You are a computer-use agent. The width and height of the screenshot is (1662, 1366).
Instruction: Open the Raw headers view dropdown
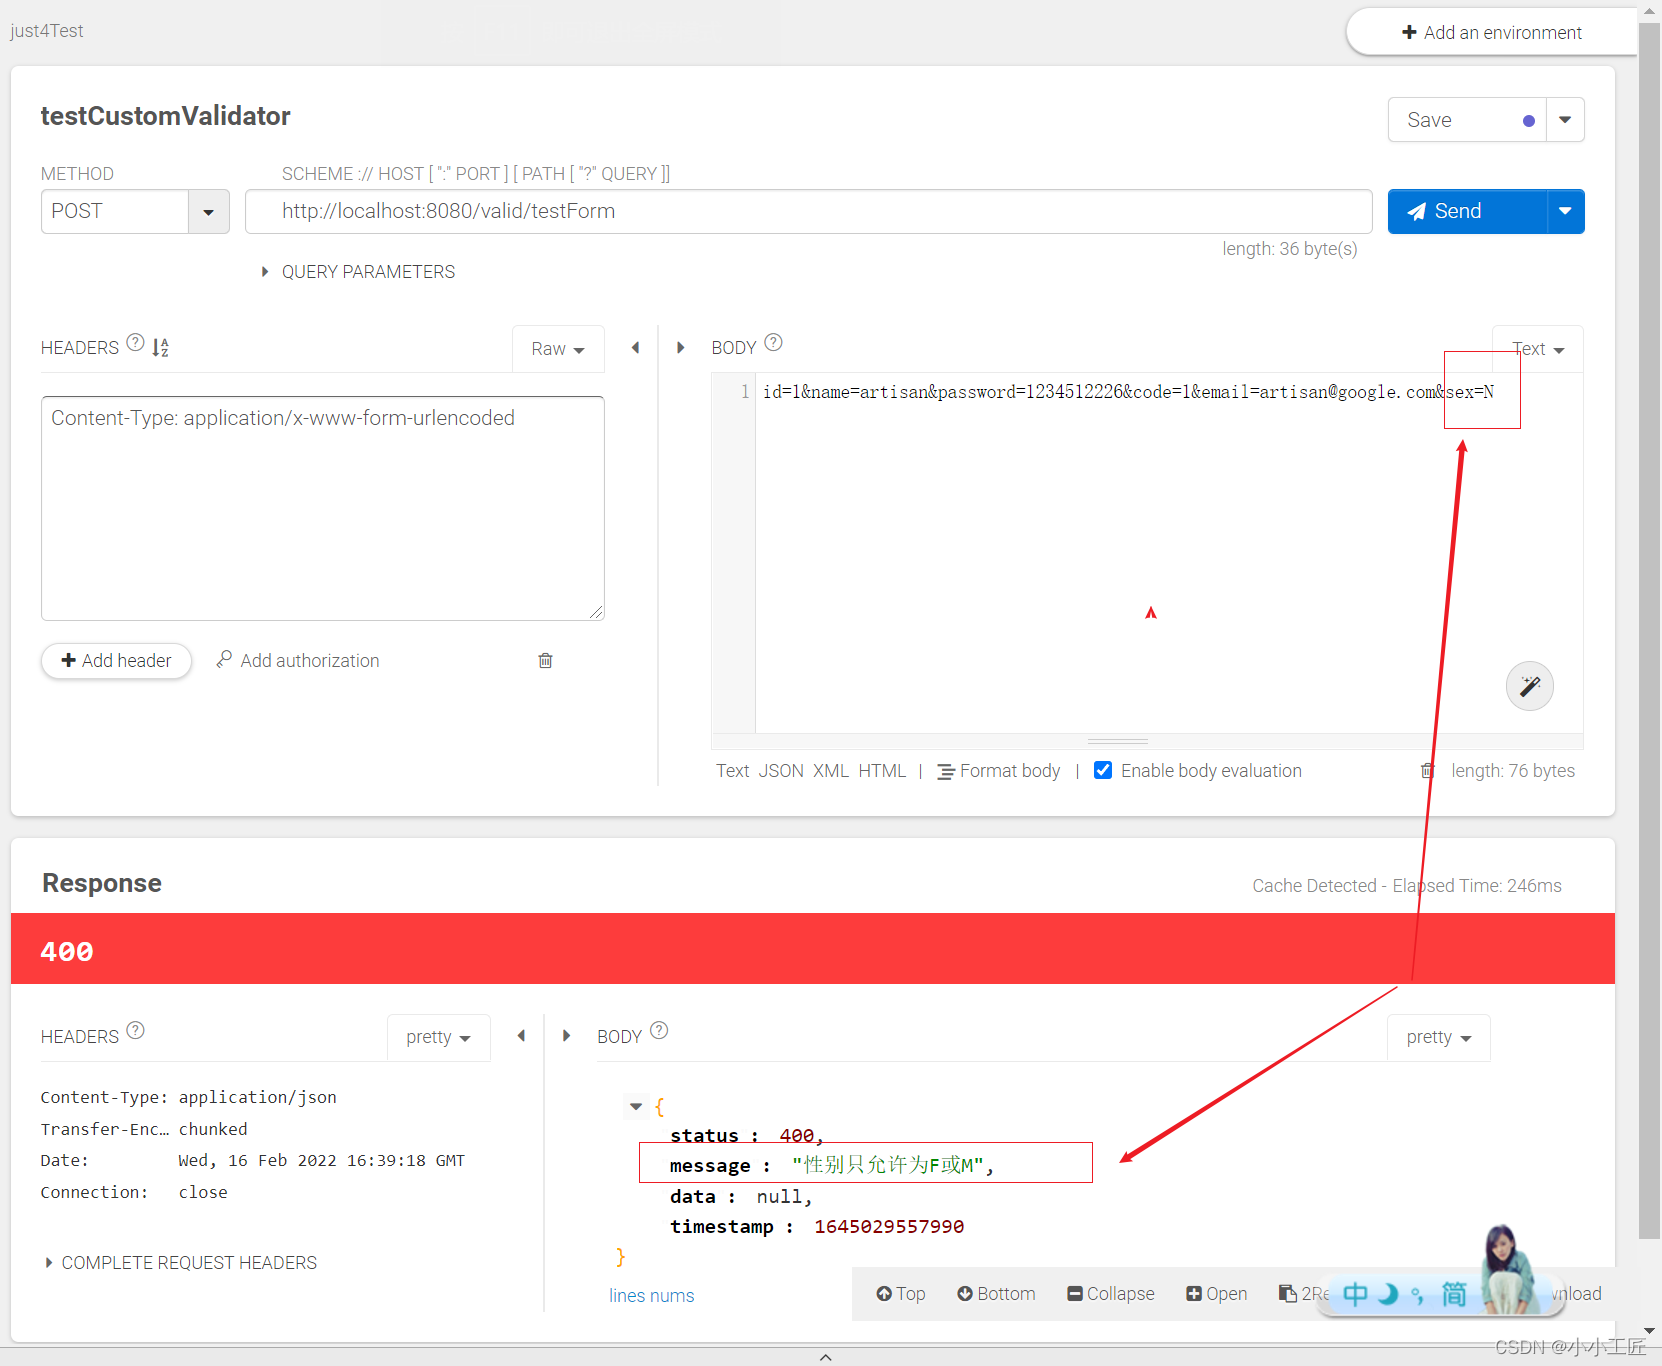558,349
